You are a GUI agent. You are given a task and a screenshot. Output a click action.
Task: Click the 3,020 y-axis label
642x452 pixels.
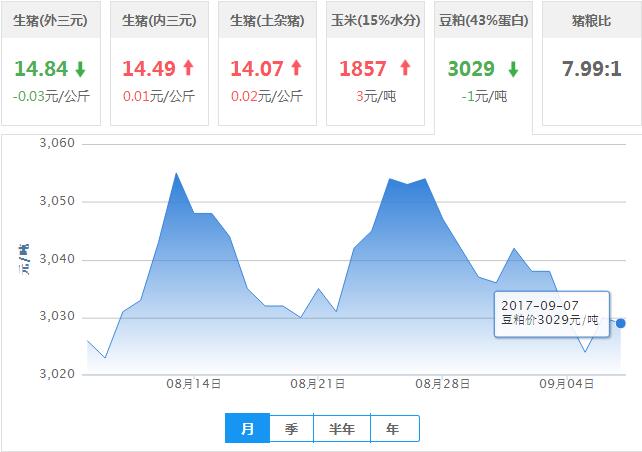pos(57,373)
